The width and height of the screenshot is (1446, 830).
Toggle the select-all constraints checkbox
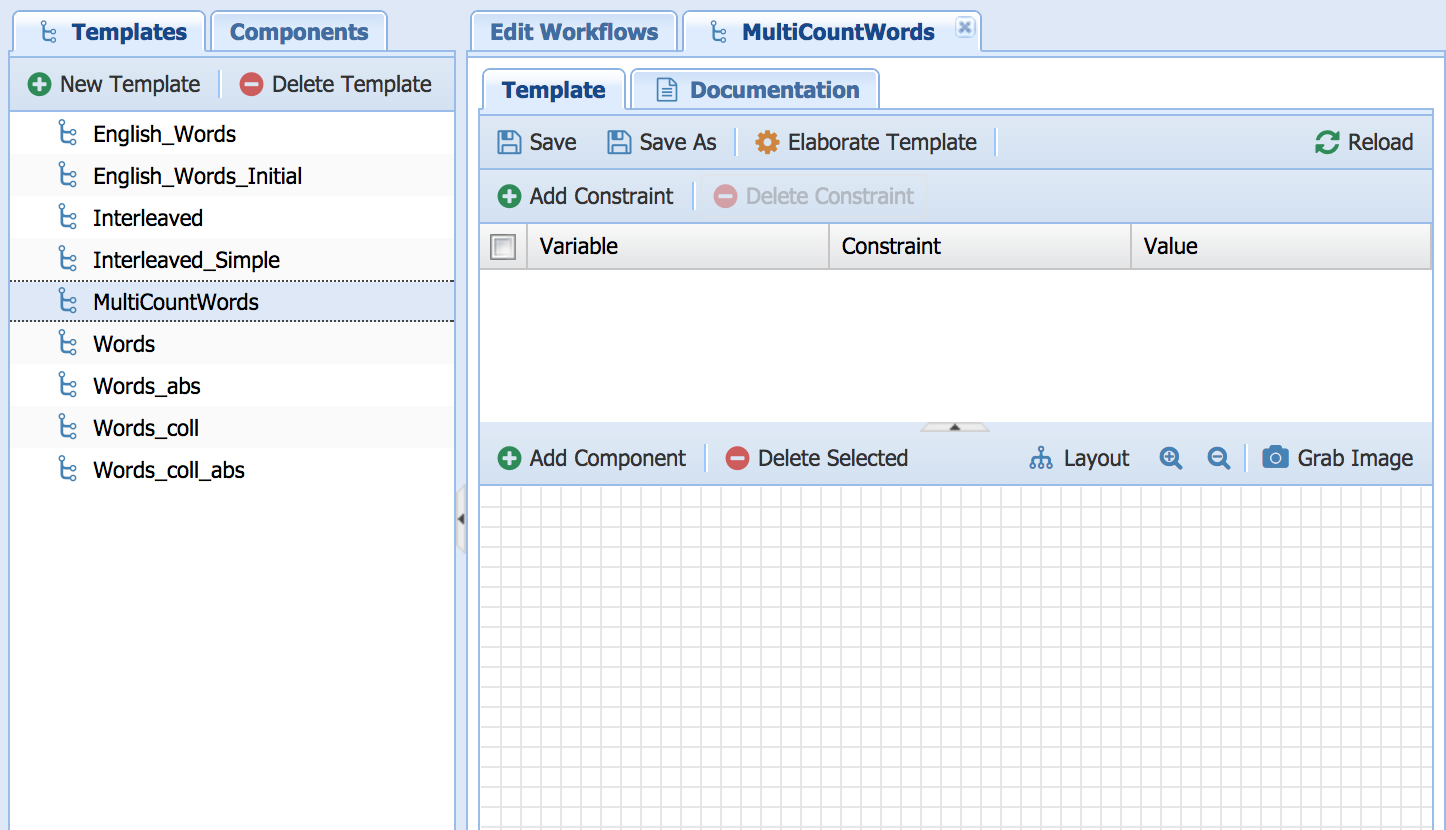point(503,247)
